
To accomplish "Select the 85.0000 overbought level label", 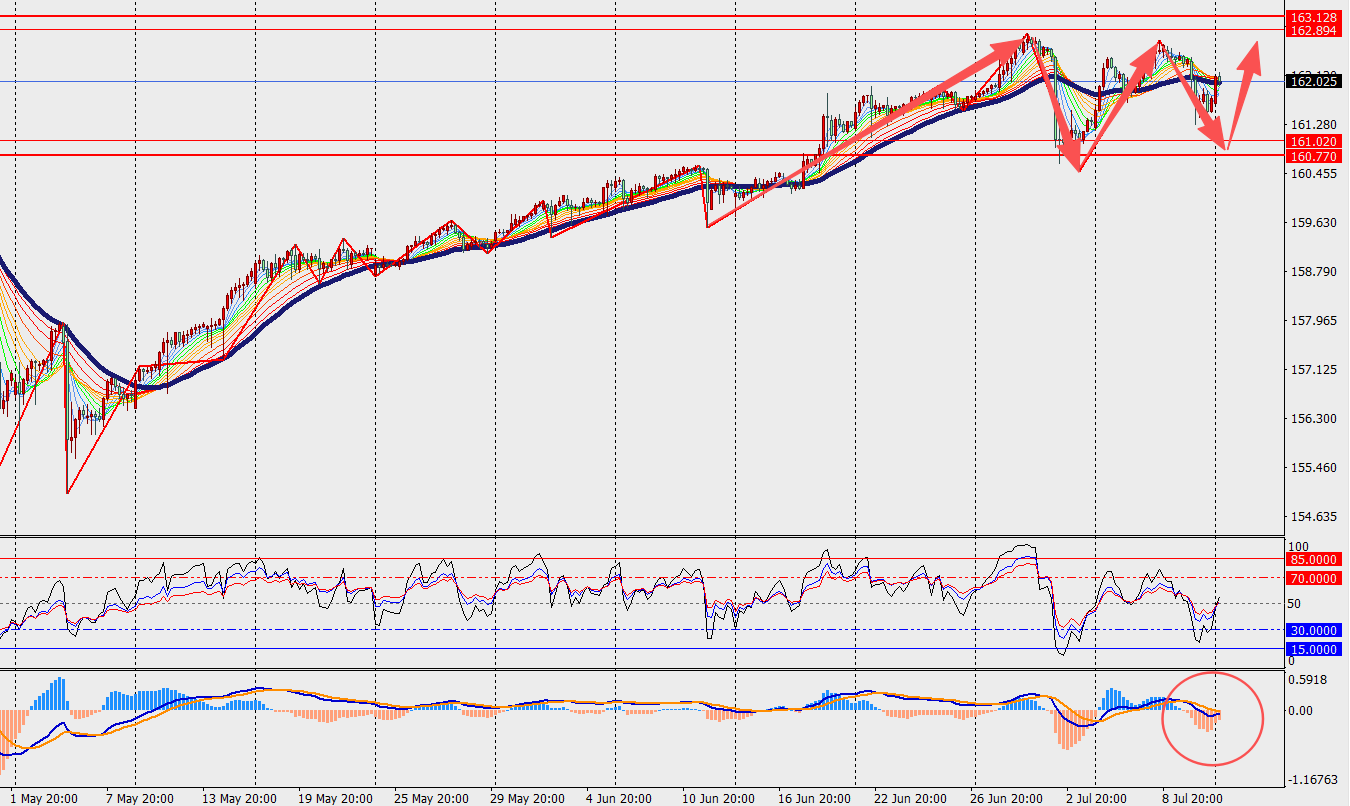I will [1314, 560].
